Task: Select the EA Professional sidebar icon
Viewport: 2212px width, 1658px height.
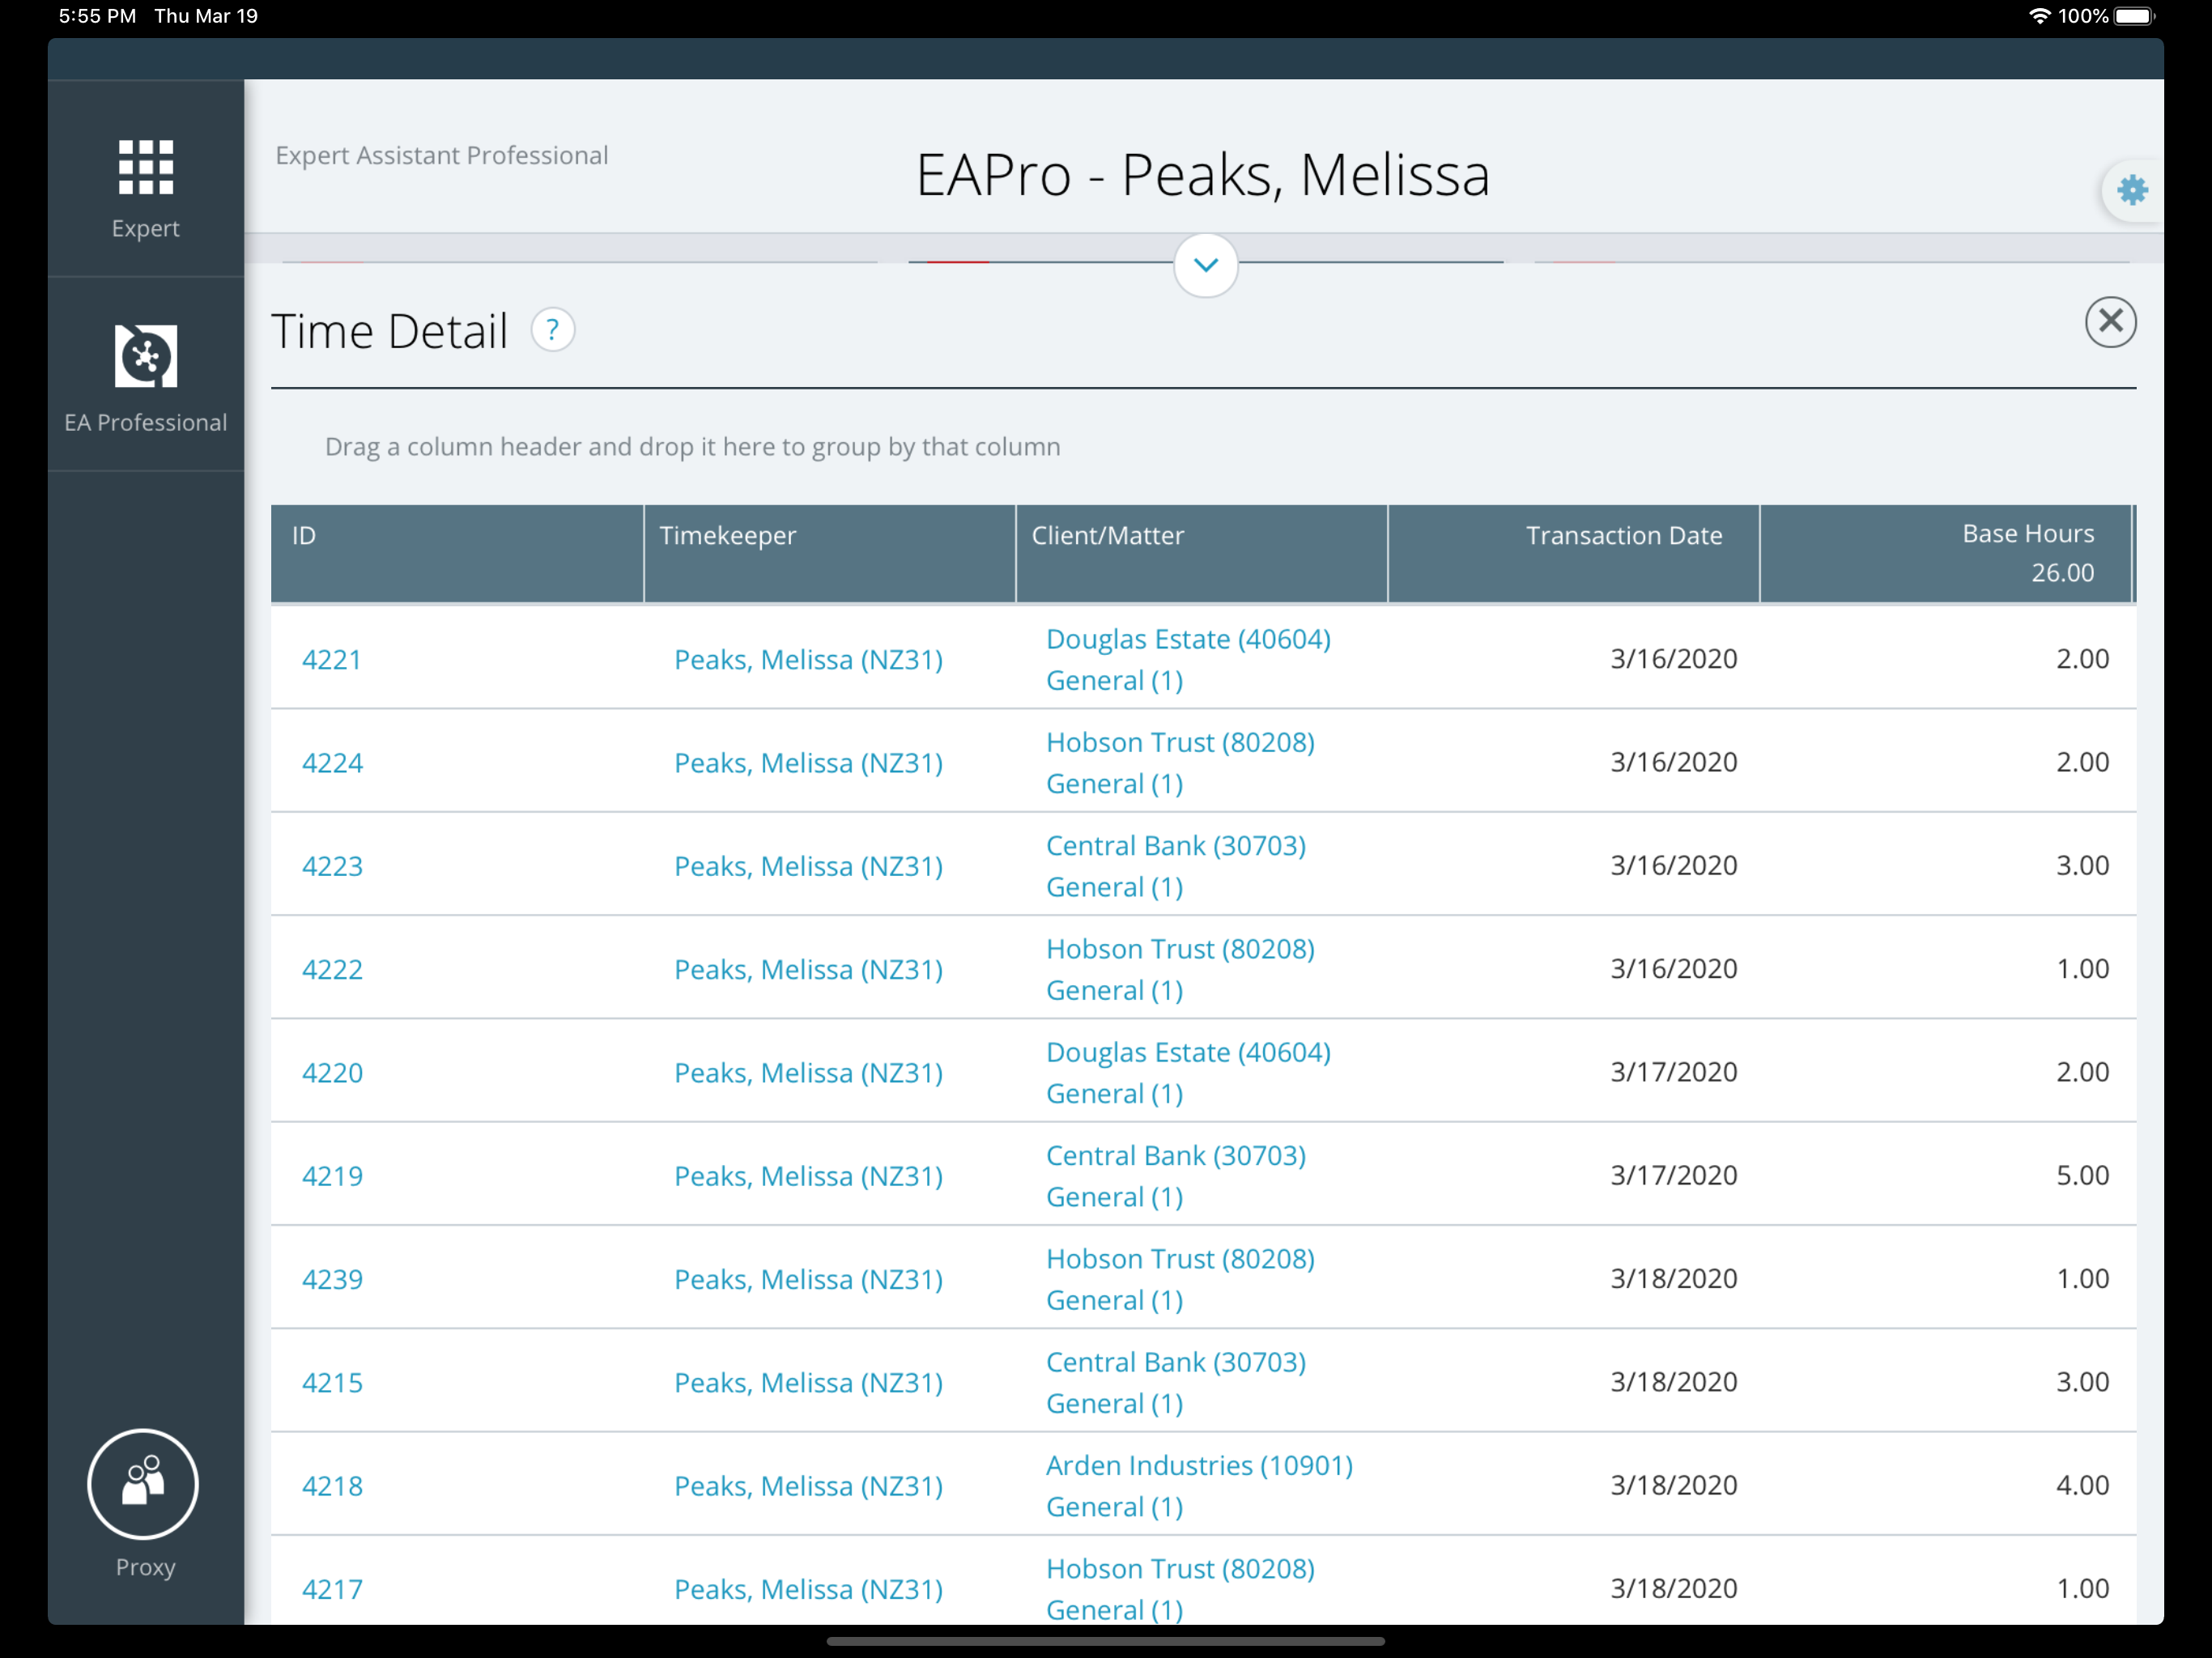Action: click(146, 357)
